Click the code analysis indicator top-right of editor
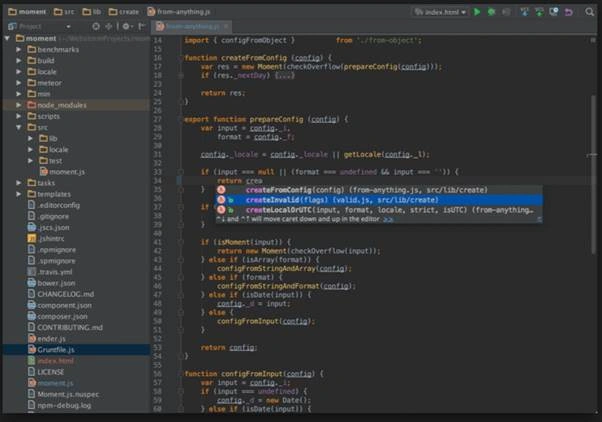Screen dimensions: 602x422 point(593,40)
